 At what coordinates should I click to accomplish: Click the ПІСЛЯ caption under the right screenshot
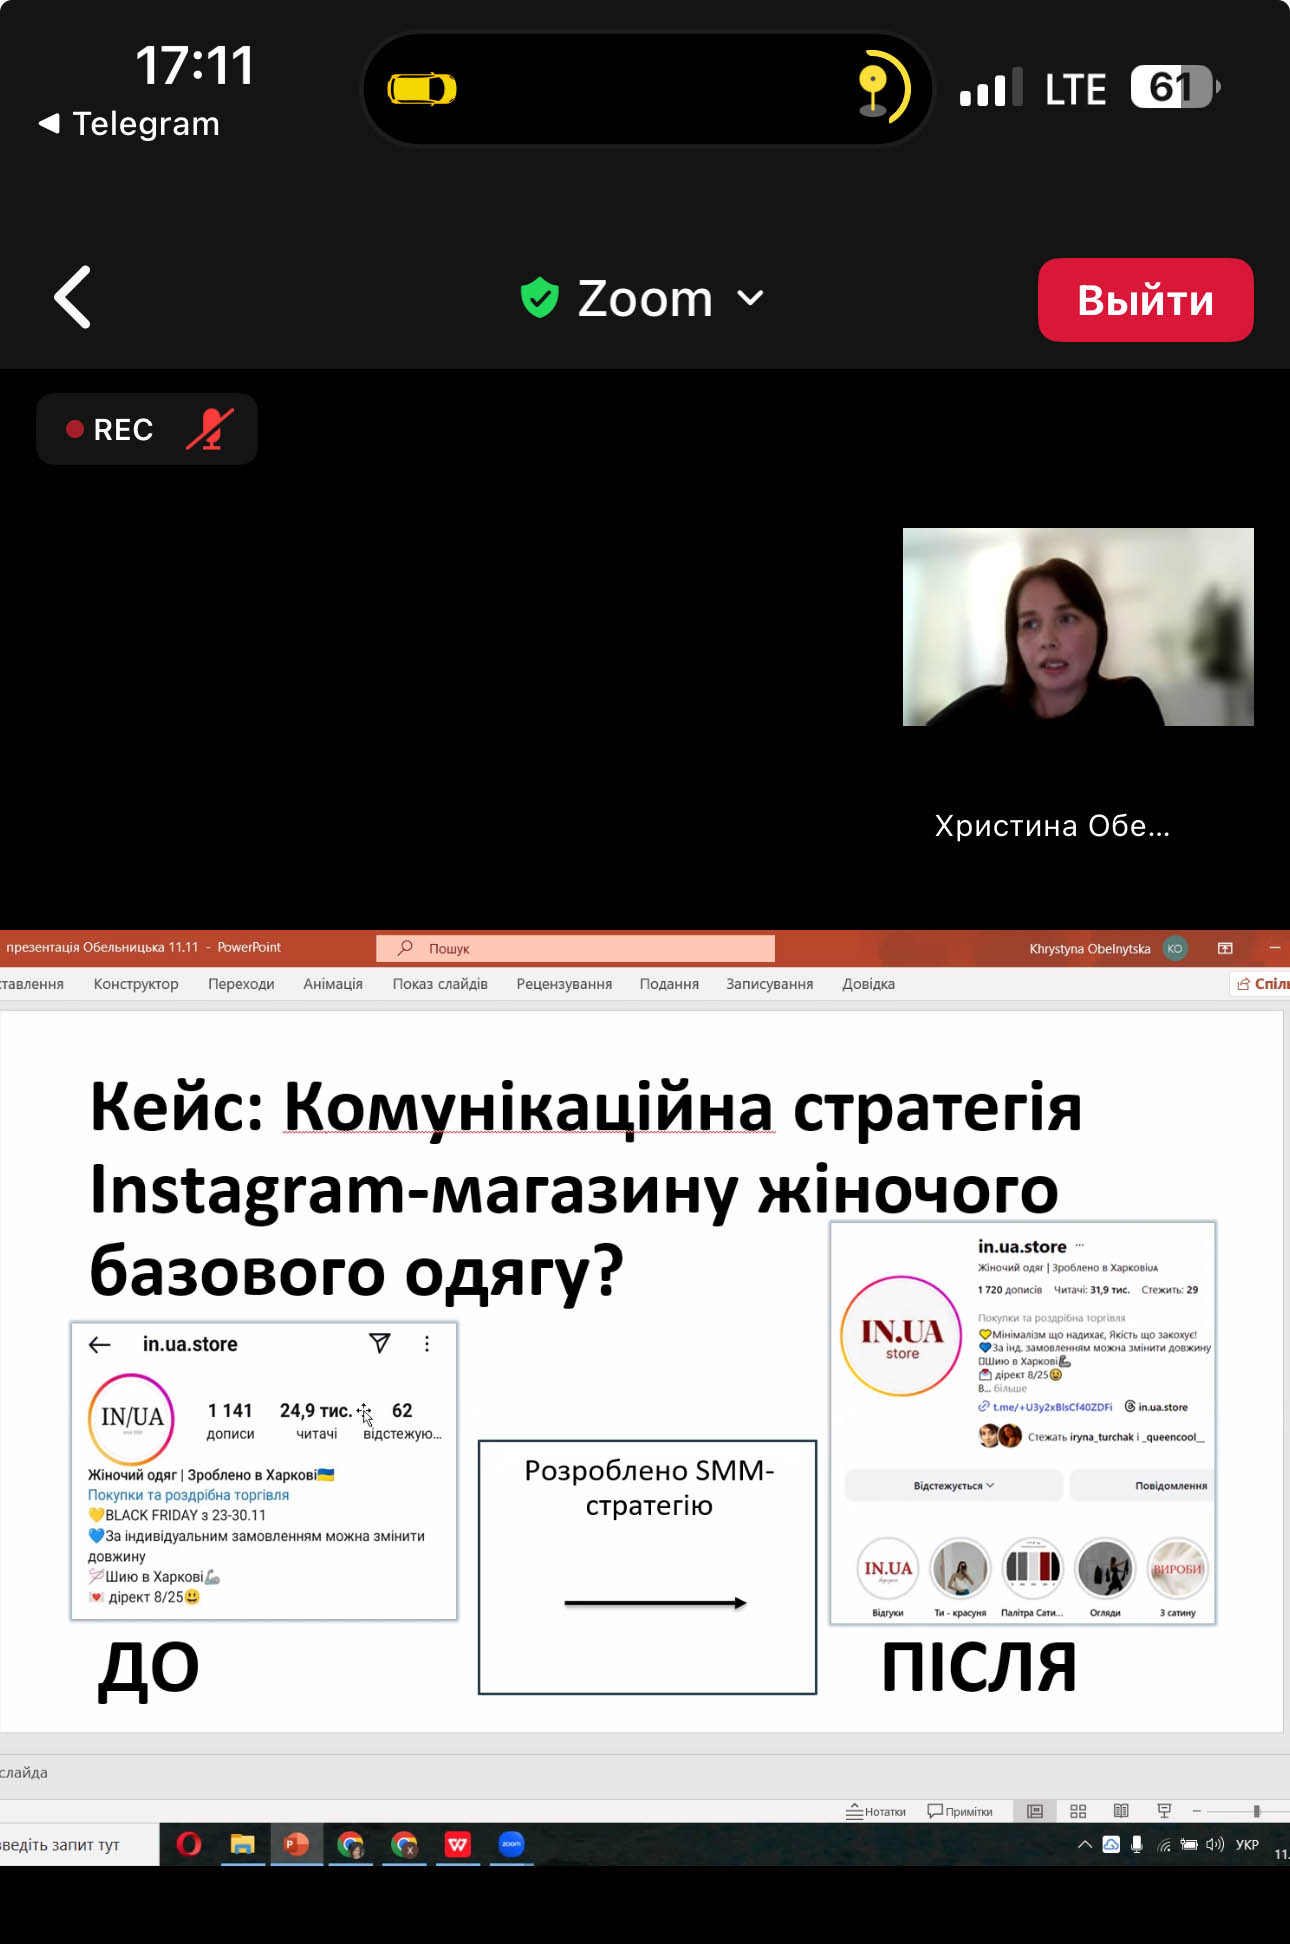979,1667
